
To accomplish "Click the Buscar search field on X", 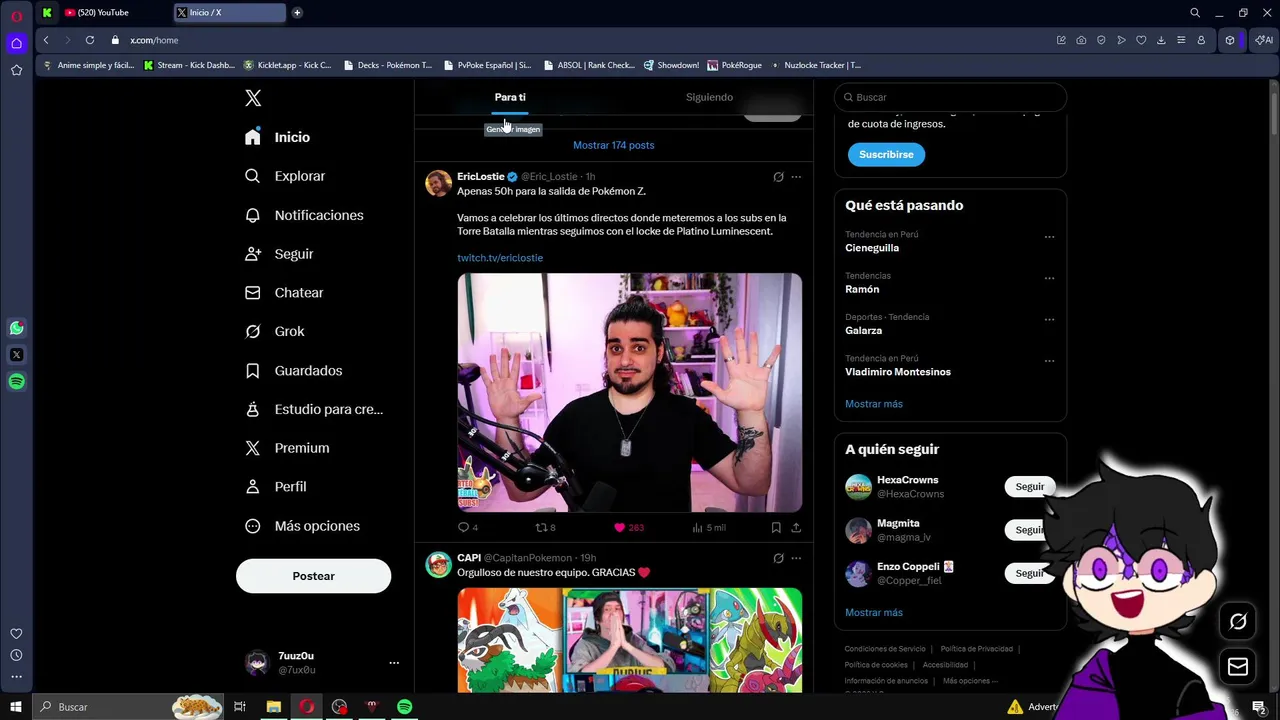I will (950, 97).
